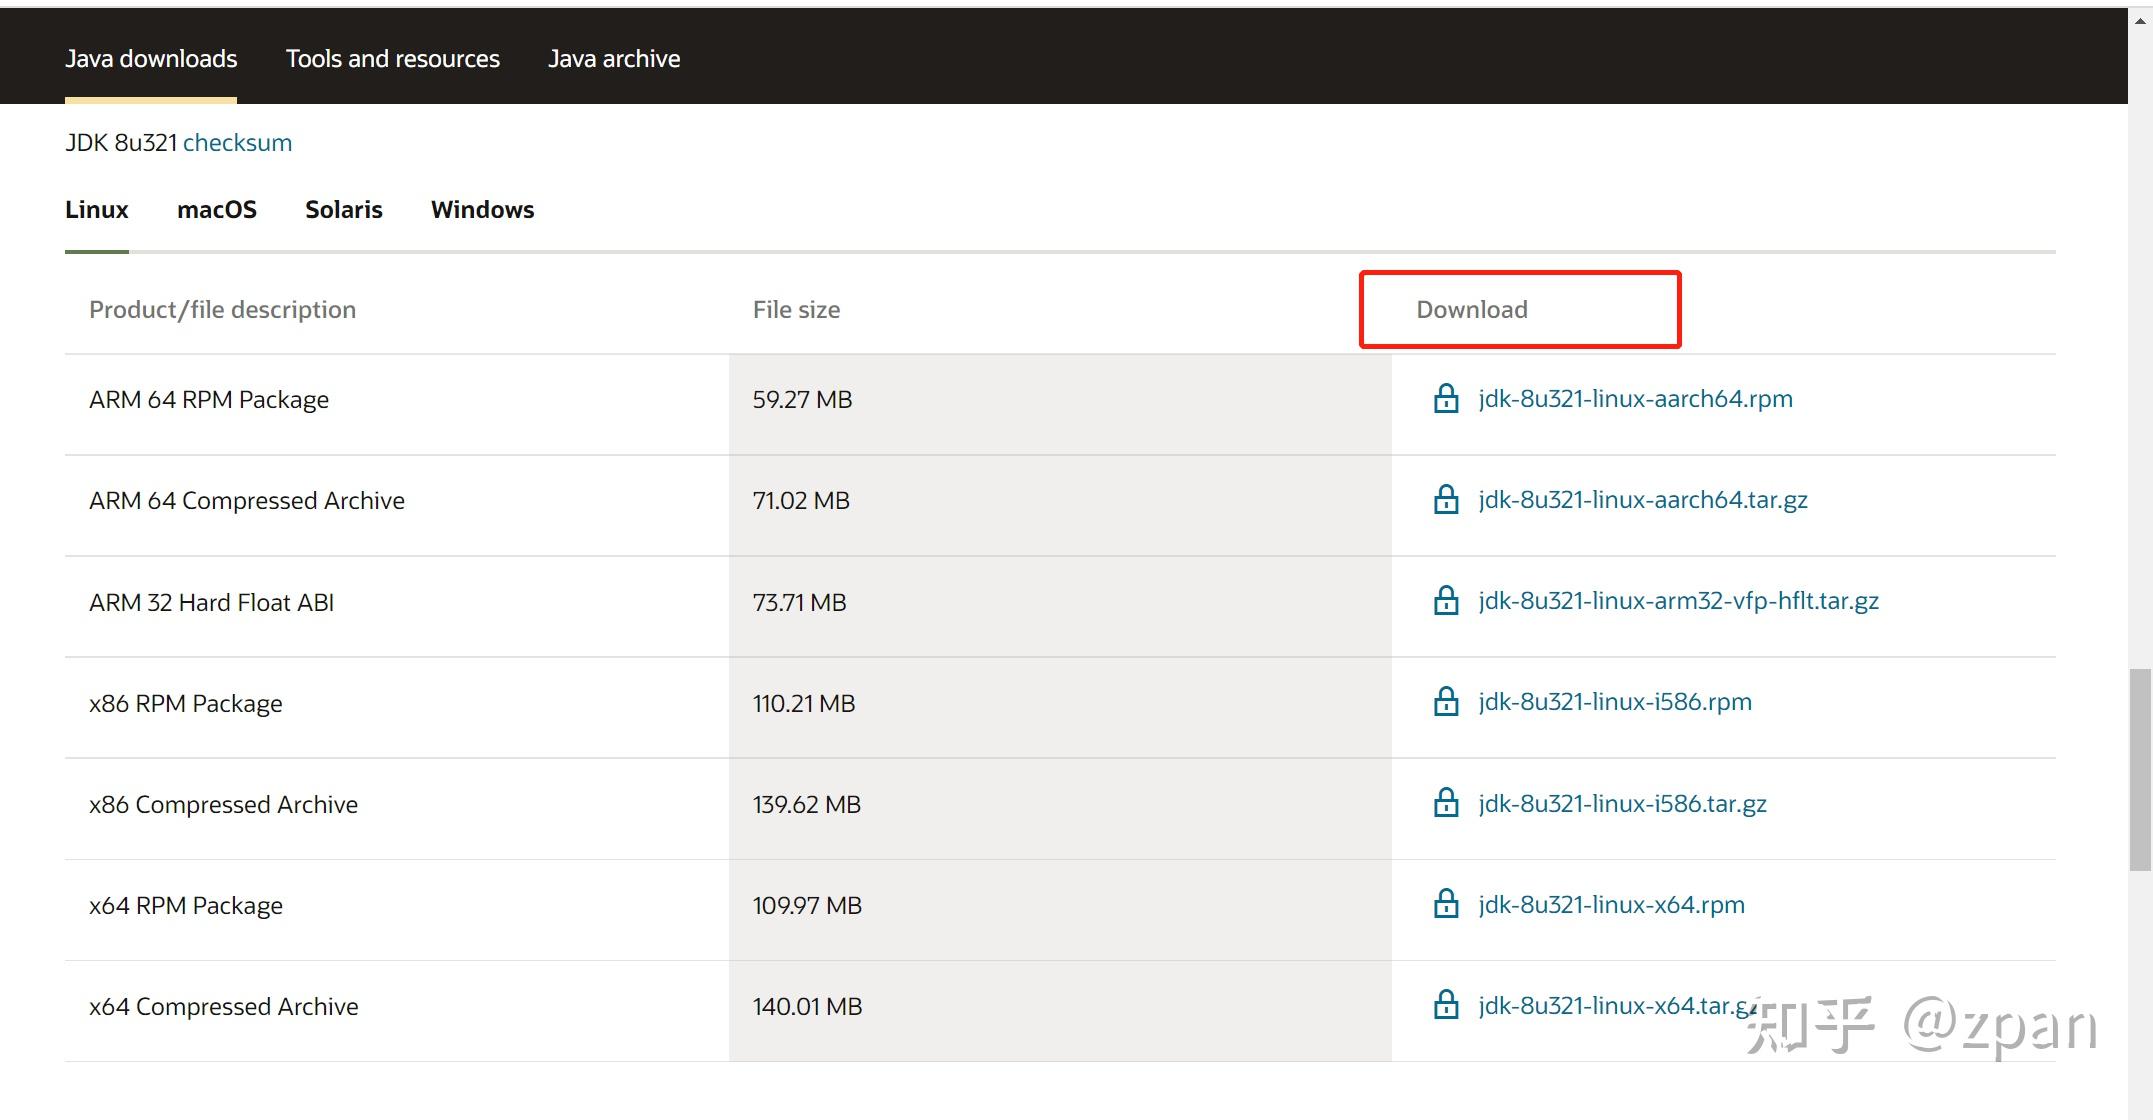
Task: Download jdk-8u321-linux-aarch64.rpm
Action: [1635, 399]
